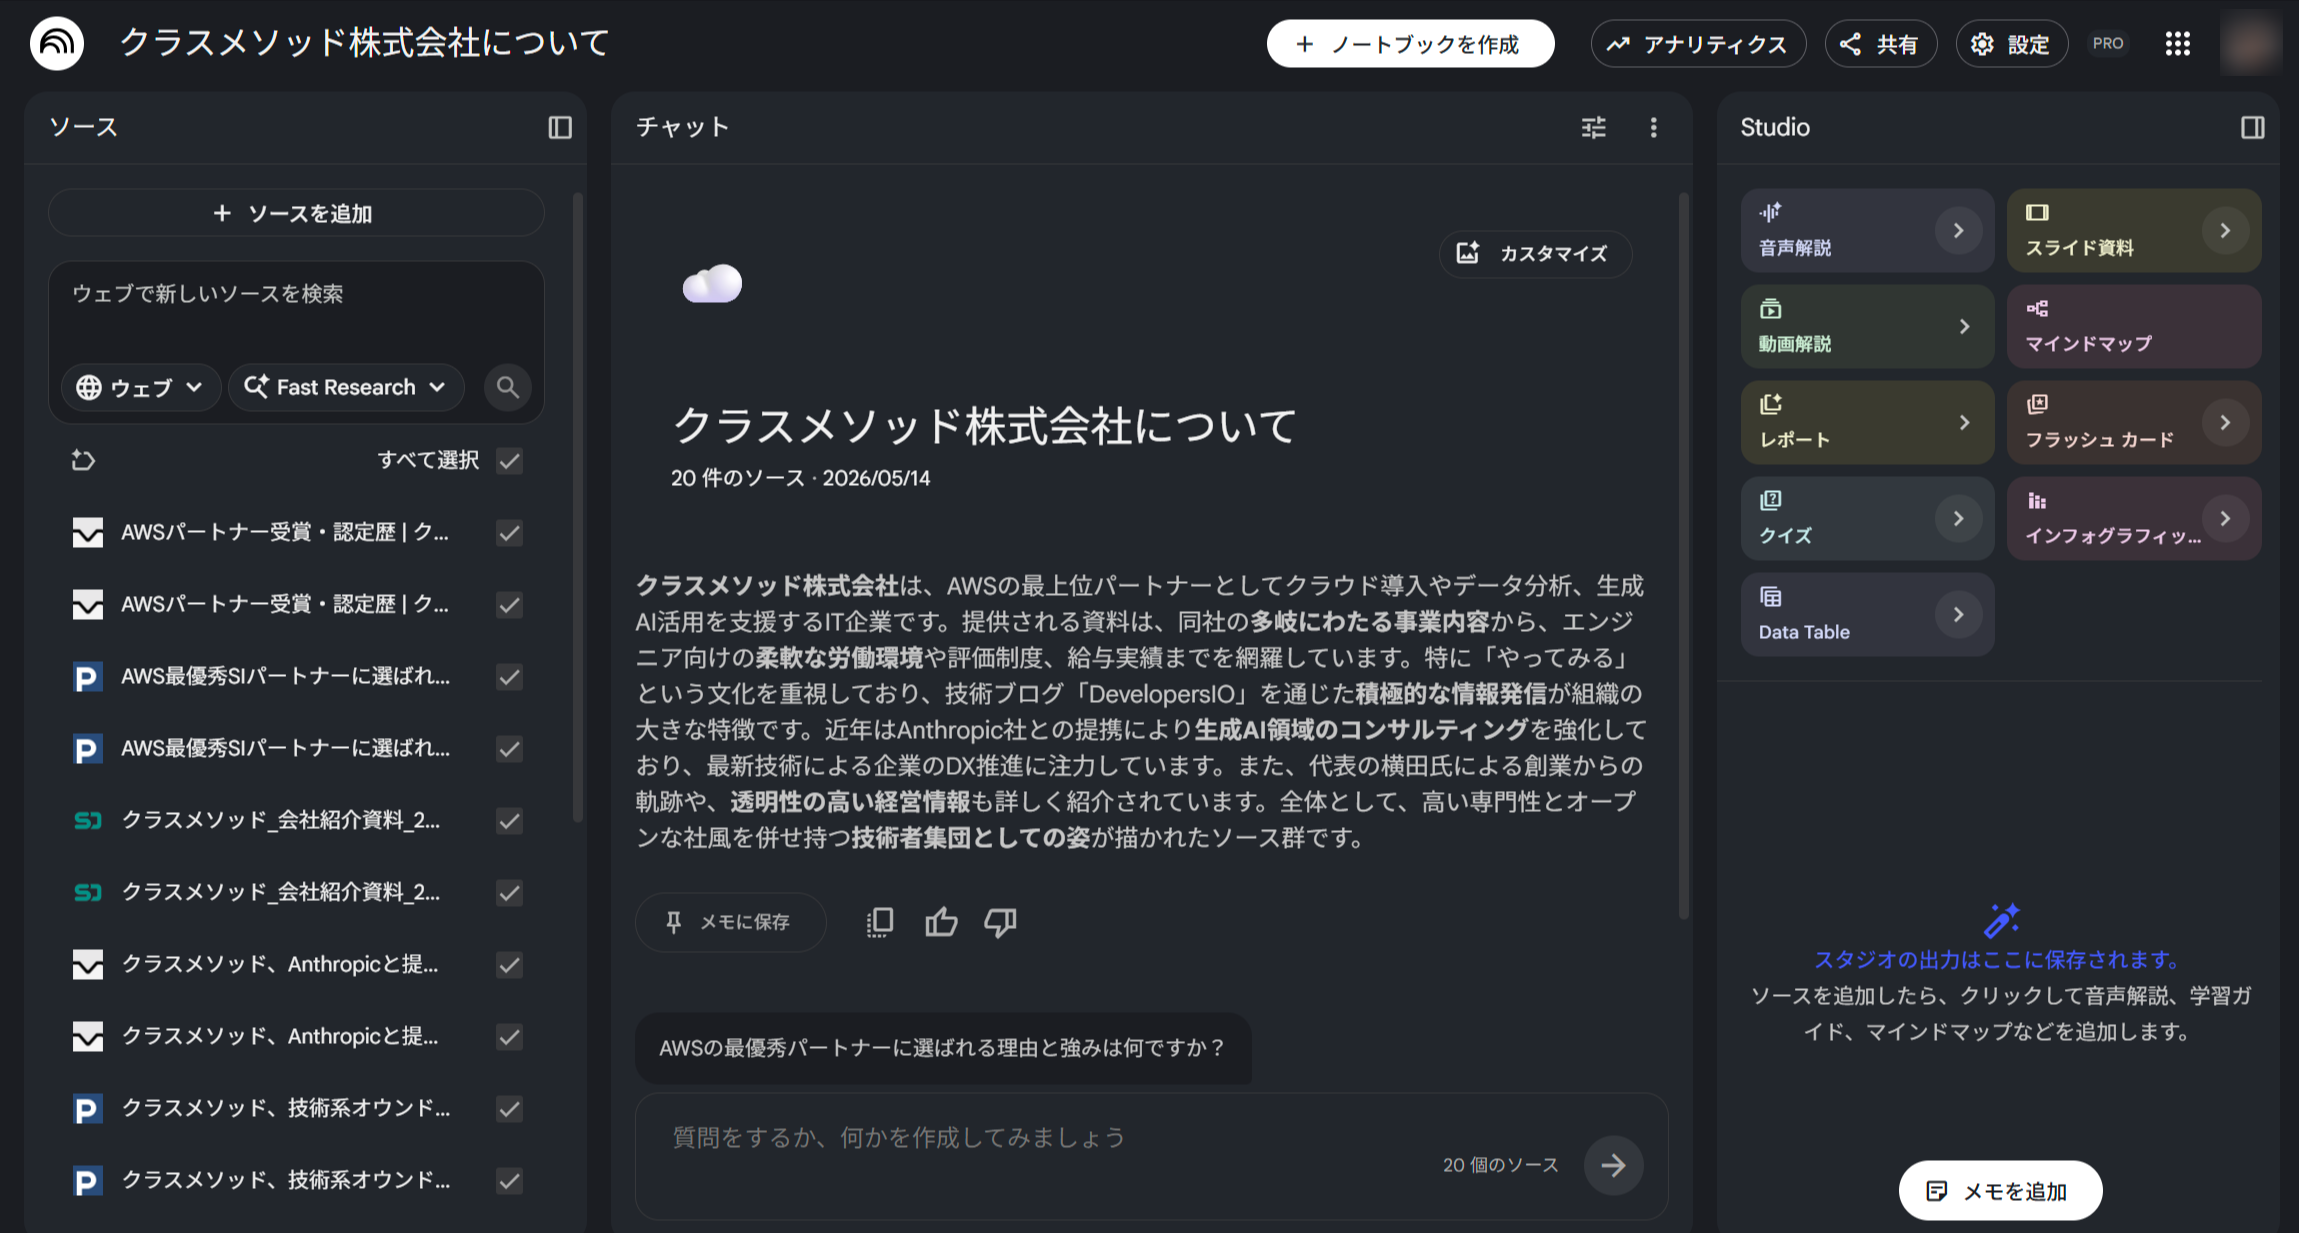
Task: Expand Data Table options chevron
Action: click(1958, 614)
